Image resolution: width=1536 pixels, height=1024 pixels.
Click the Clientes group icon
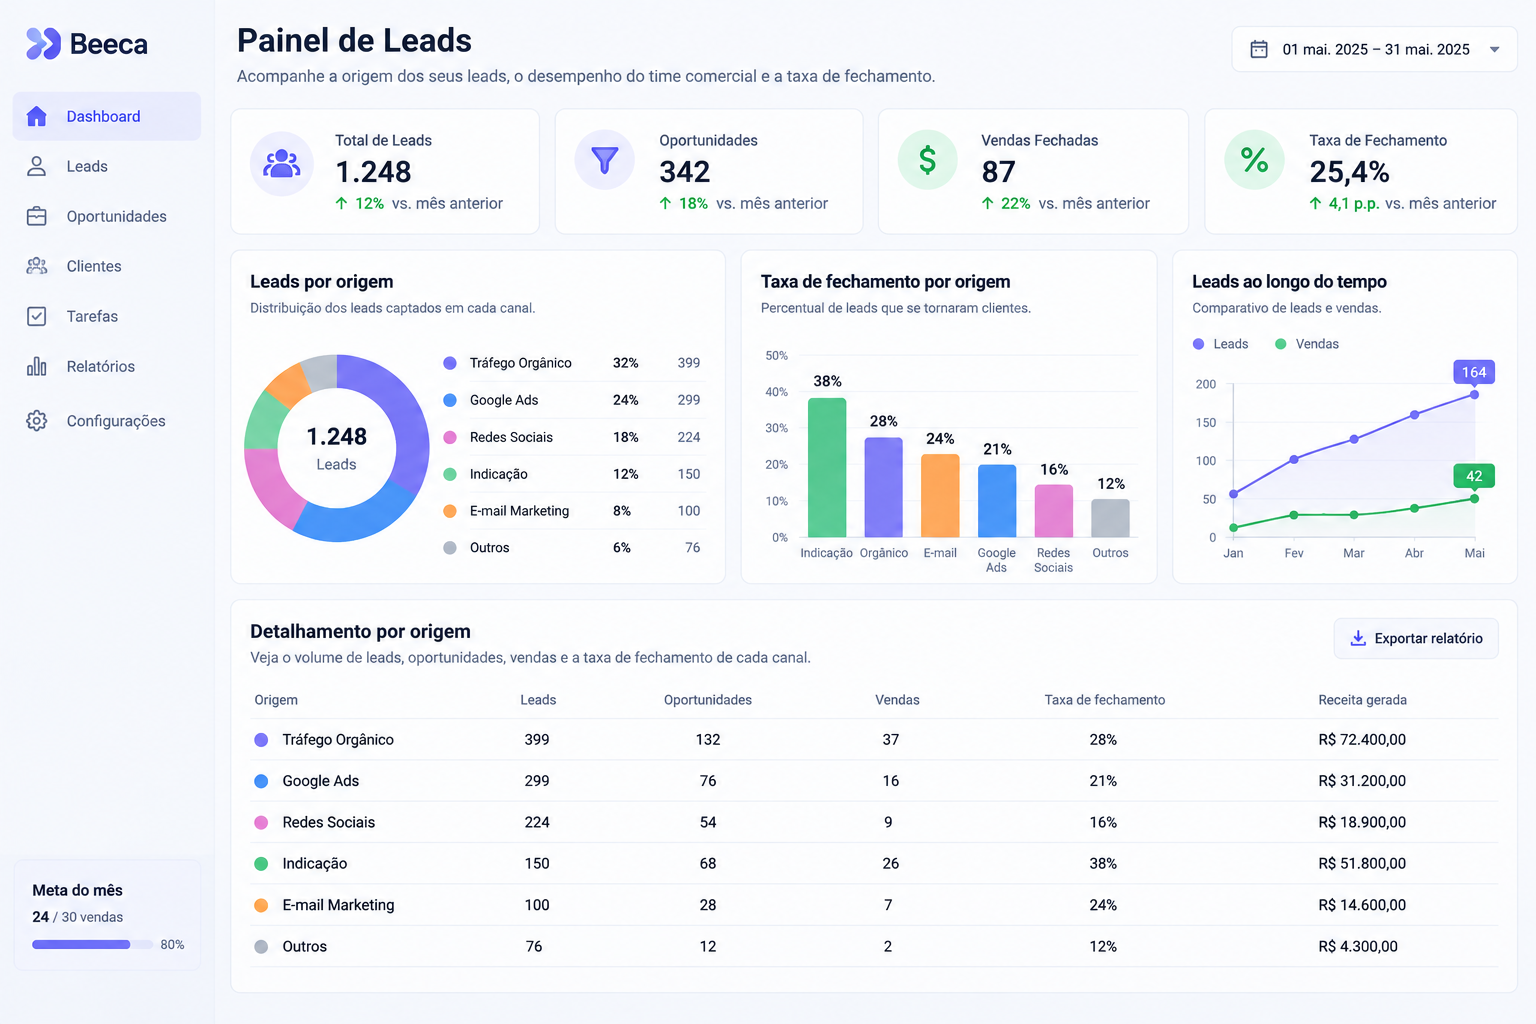pos(37,266)
